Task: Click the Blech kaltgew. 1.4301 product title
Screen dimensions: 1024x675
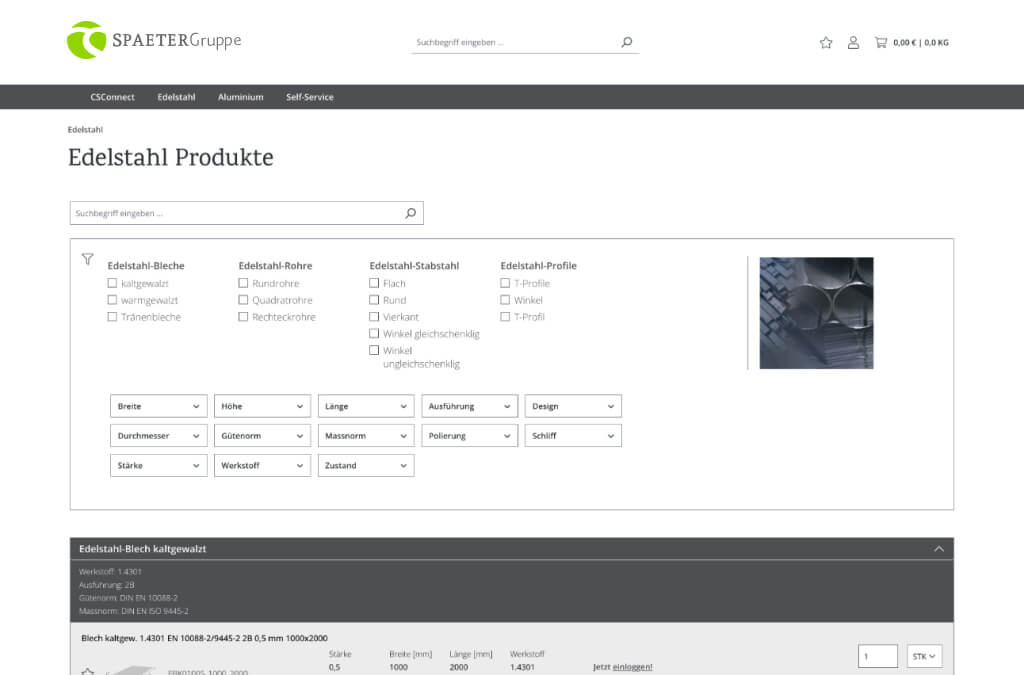Action: point(204,638)
